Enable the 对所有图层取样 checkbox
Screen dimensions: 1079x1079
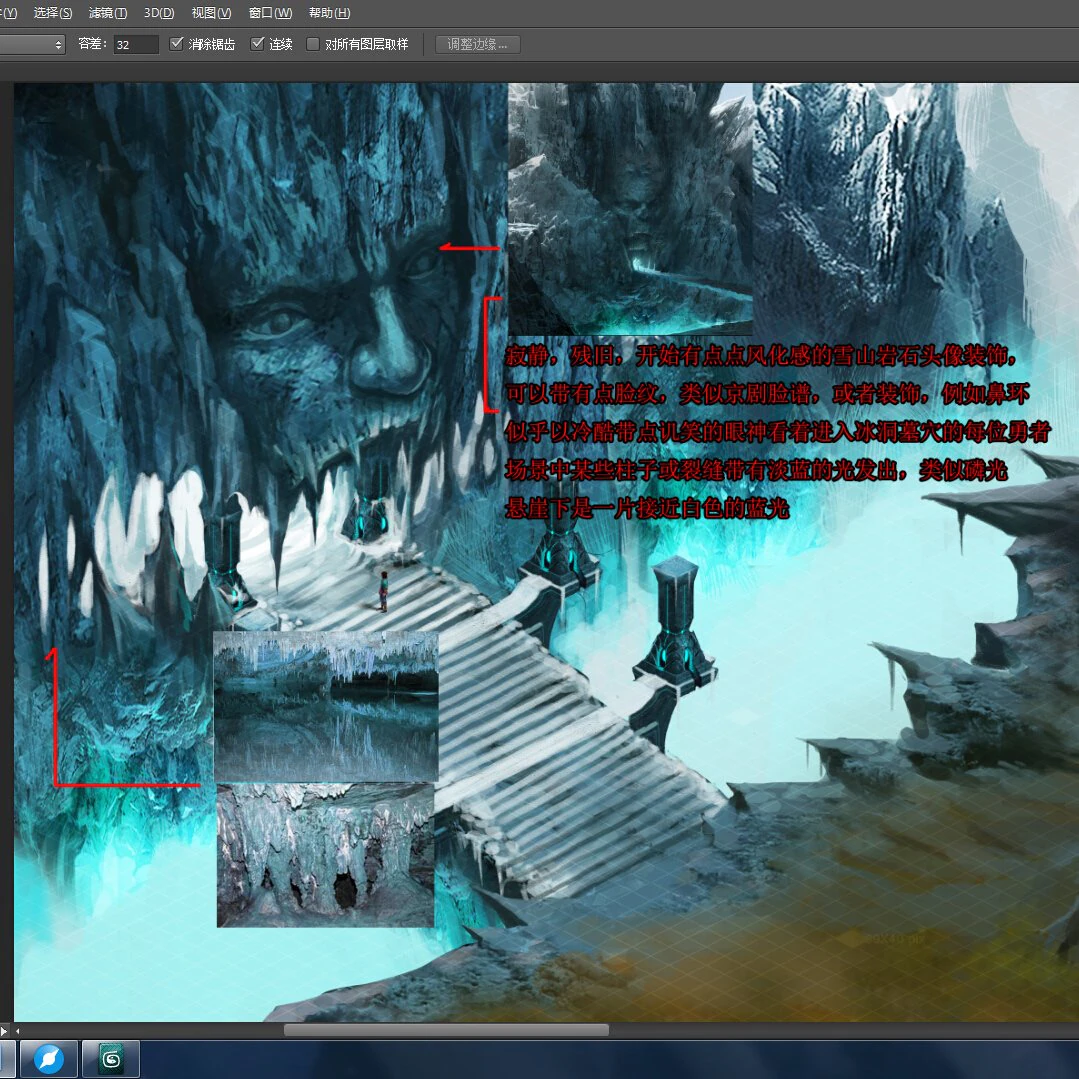click(x=312, y=44)
